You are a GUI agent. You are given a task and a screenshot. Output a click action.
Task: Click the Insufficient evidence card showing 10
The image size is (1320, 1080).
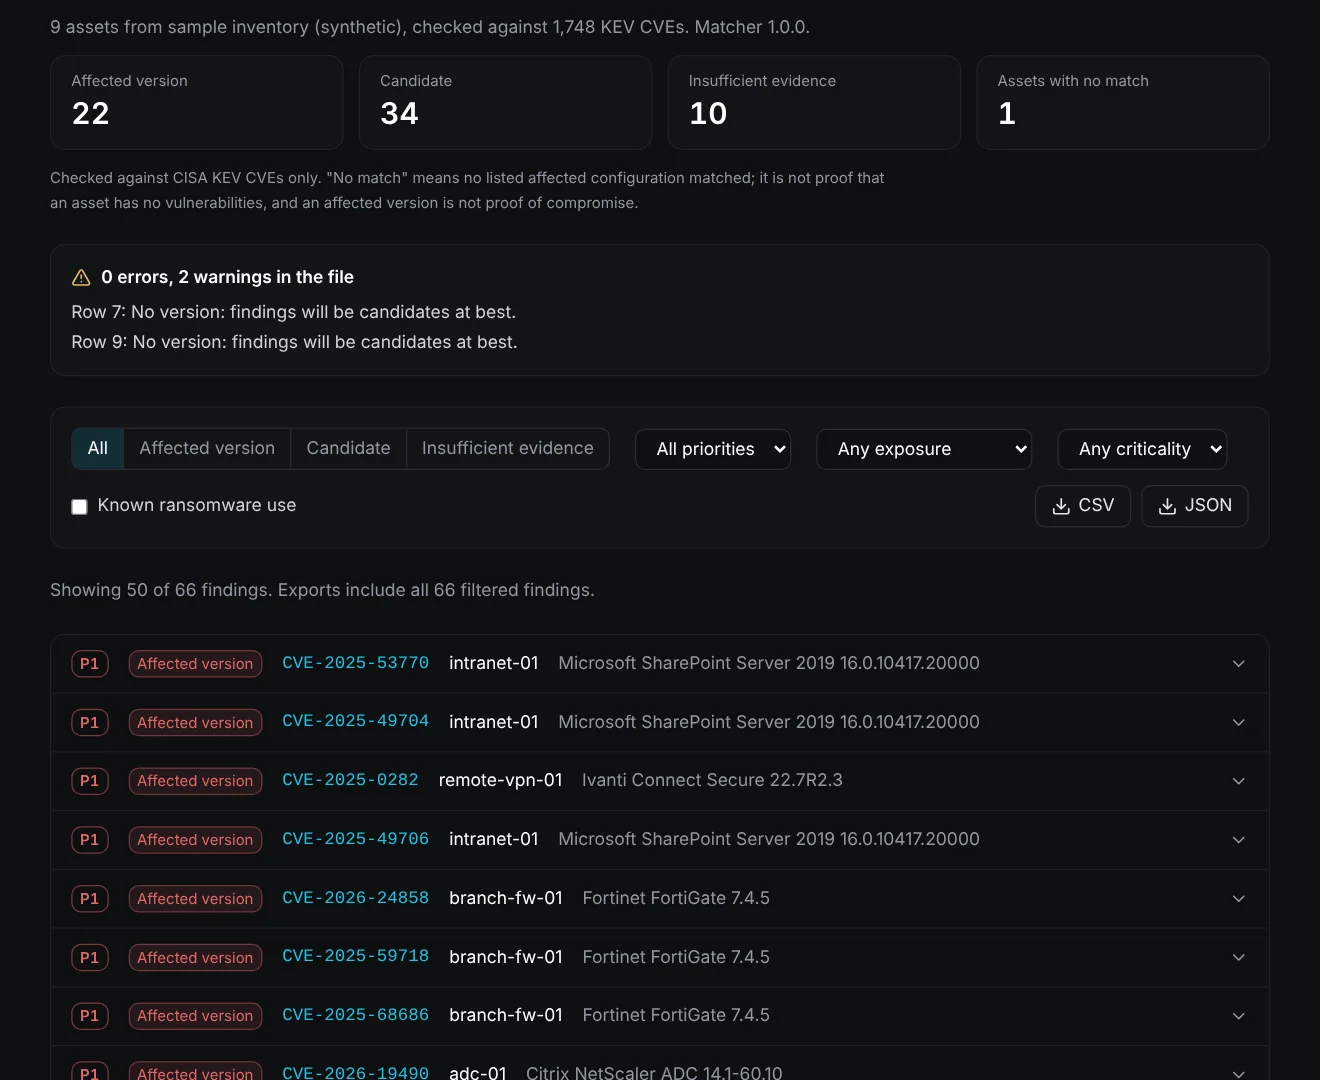pyautogui.click(x=814, y=103)
